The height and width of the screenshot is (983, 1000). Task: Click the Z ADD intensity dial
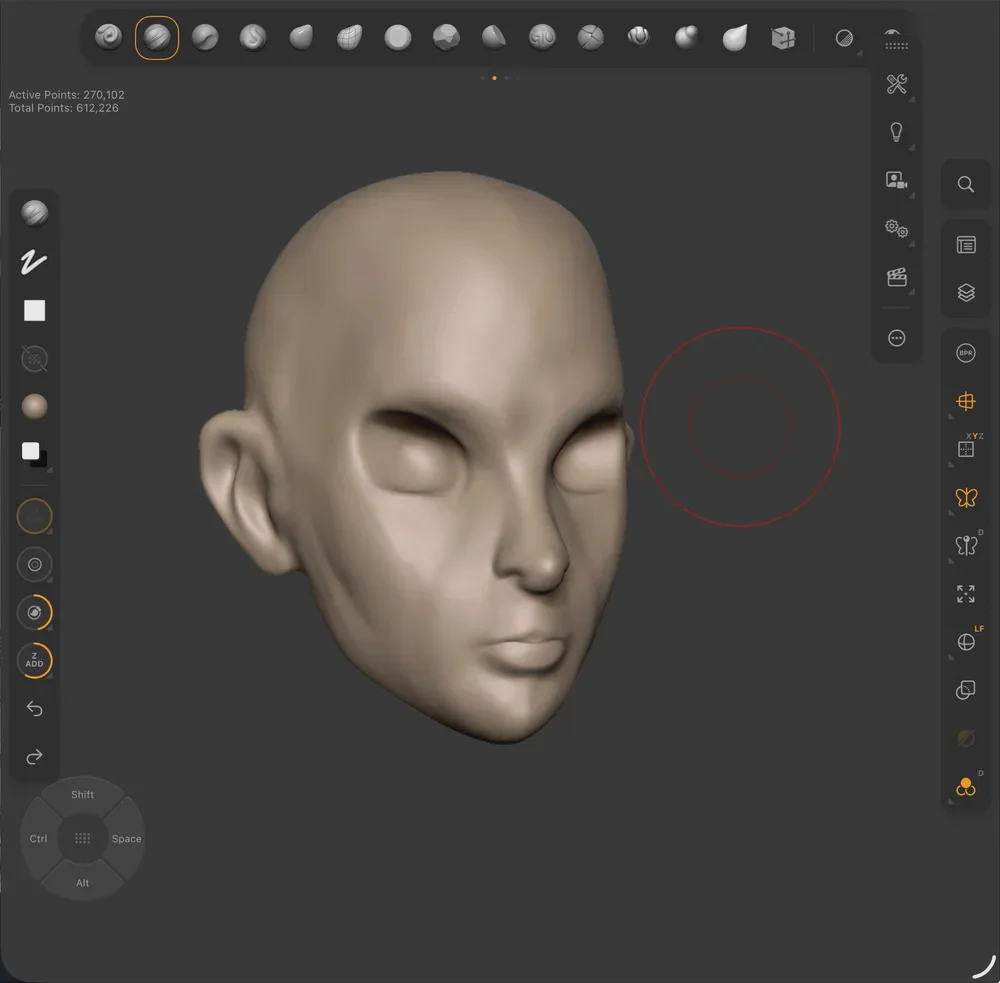point(34,660)
